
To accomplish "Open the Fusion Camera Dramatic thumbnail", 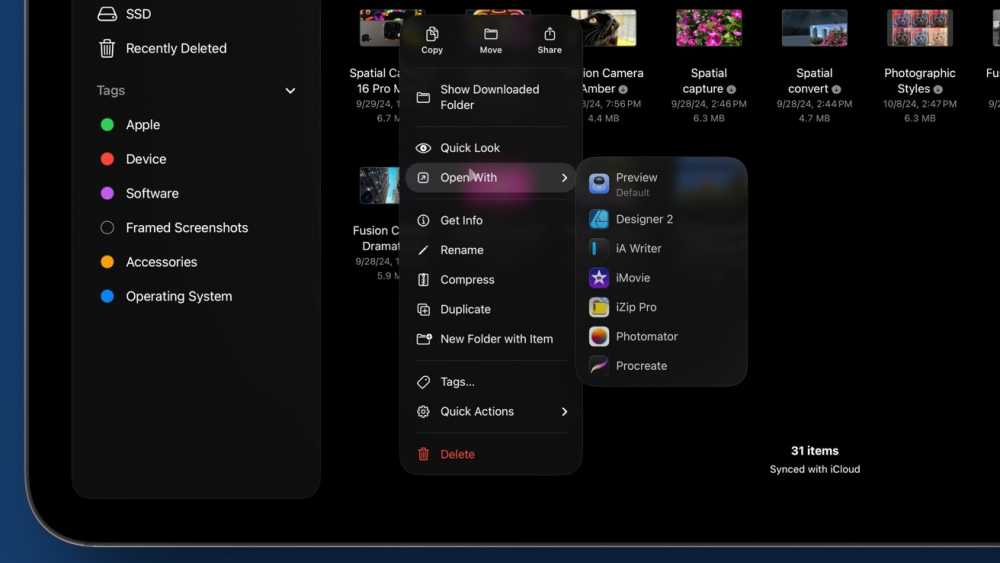I will [380, 186].
